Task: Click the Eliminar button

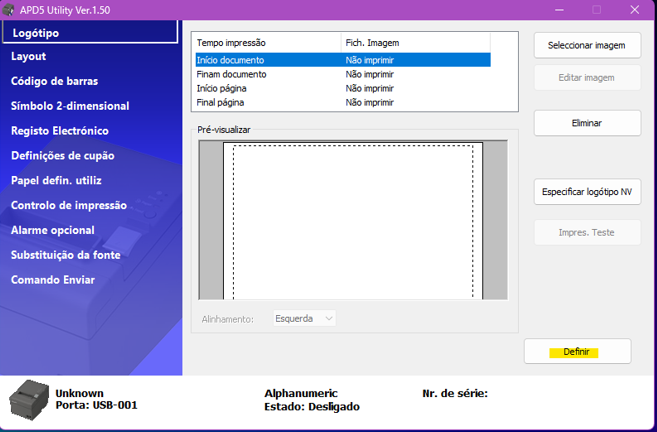Action: tap(587, 123)
